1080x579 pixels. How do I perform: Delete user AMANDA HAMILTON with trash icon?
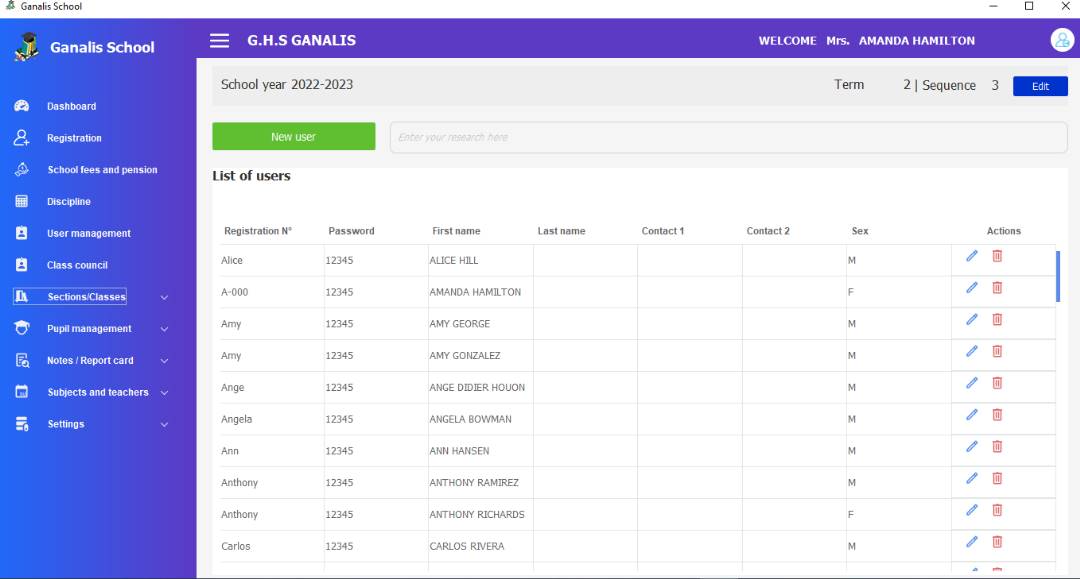click(997, 288)
